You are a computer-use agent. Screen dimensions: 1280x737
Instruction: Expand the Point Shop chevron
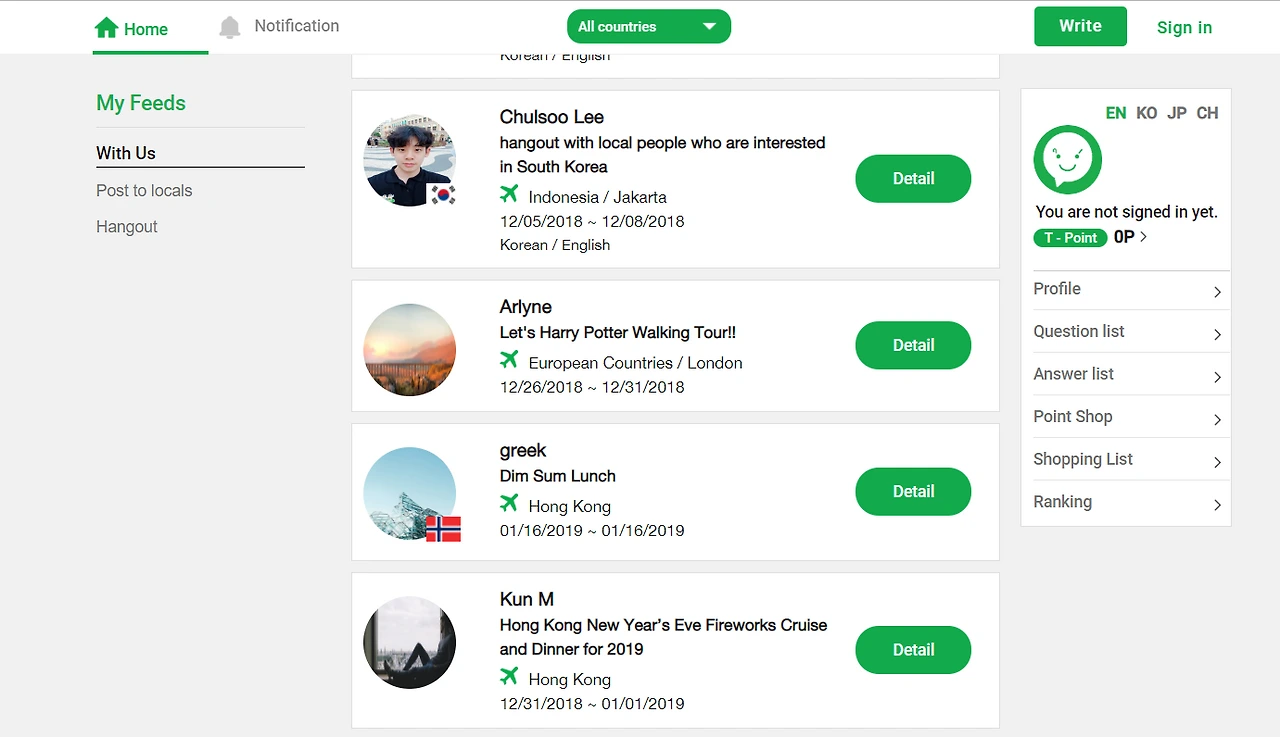(x=1217, y=419)
